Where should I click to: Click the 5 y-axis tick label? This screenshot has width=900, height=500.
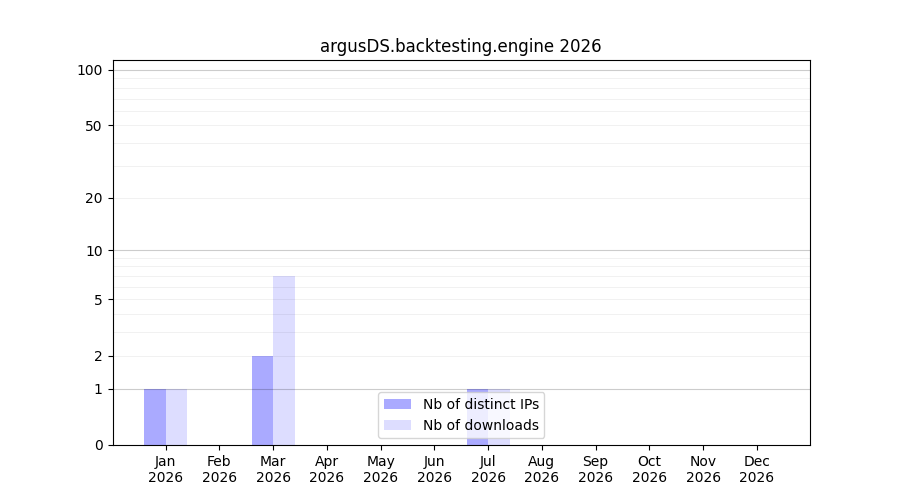(98, 300)
